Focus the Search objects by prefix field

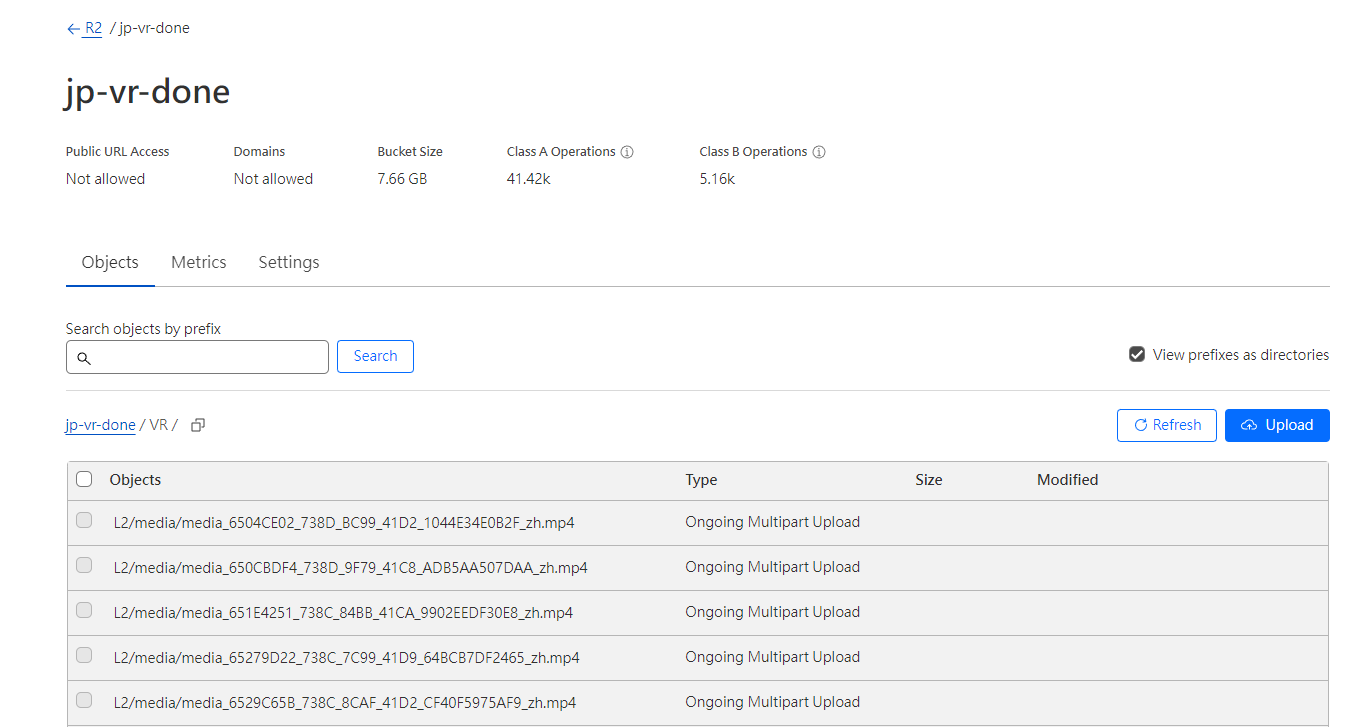tap(208, 357)
